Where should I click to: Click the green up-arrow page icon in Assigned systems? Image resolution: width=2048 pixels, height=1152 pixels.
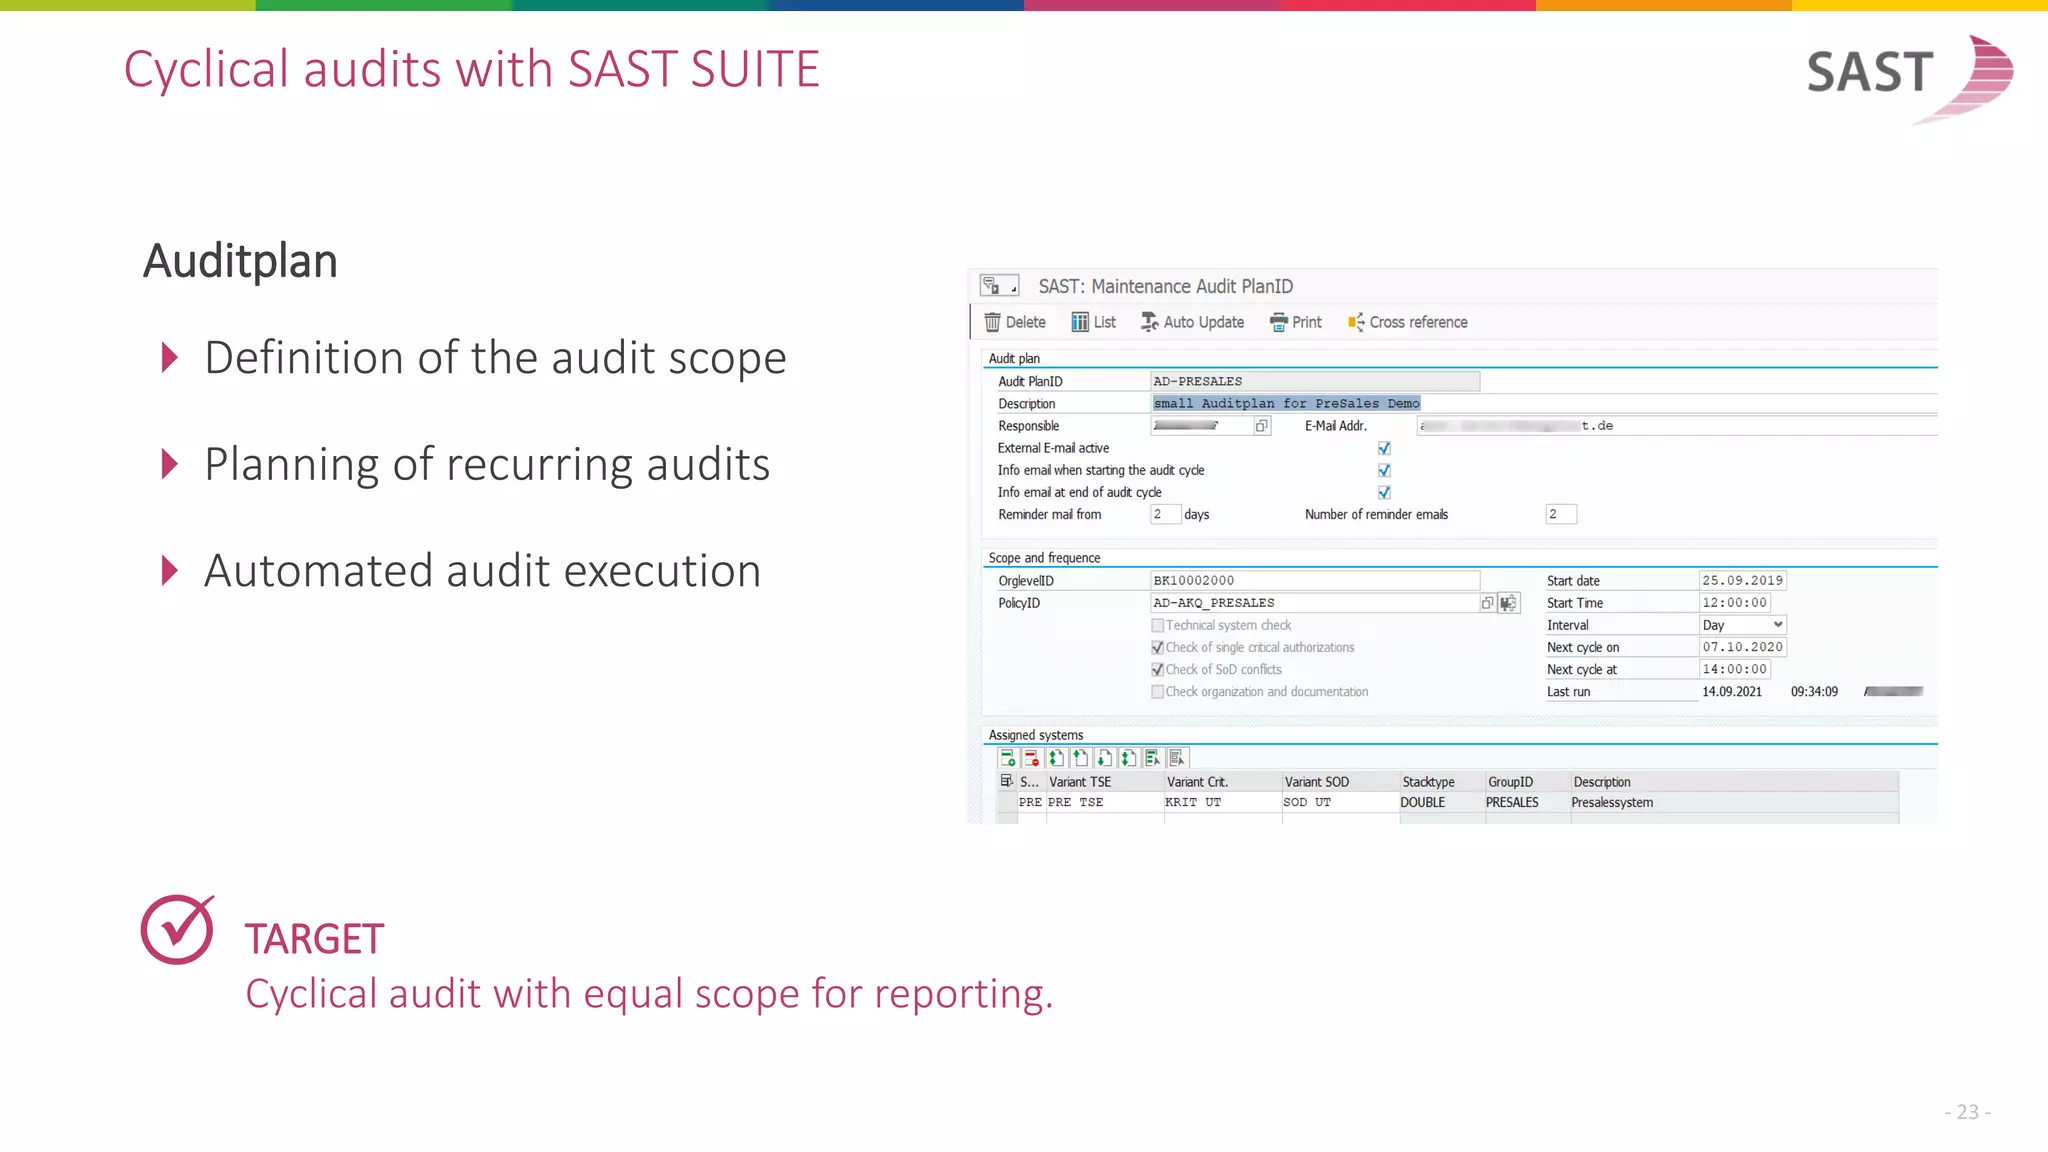(x=1080, y=758)
